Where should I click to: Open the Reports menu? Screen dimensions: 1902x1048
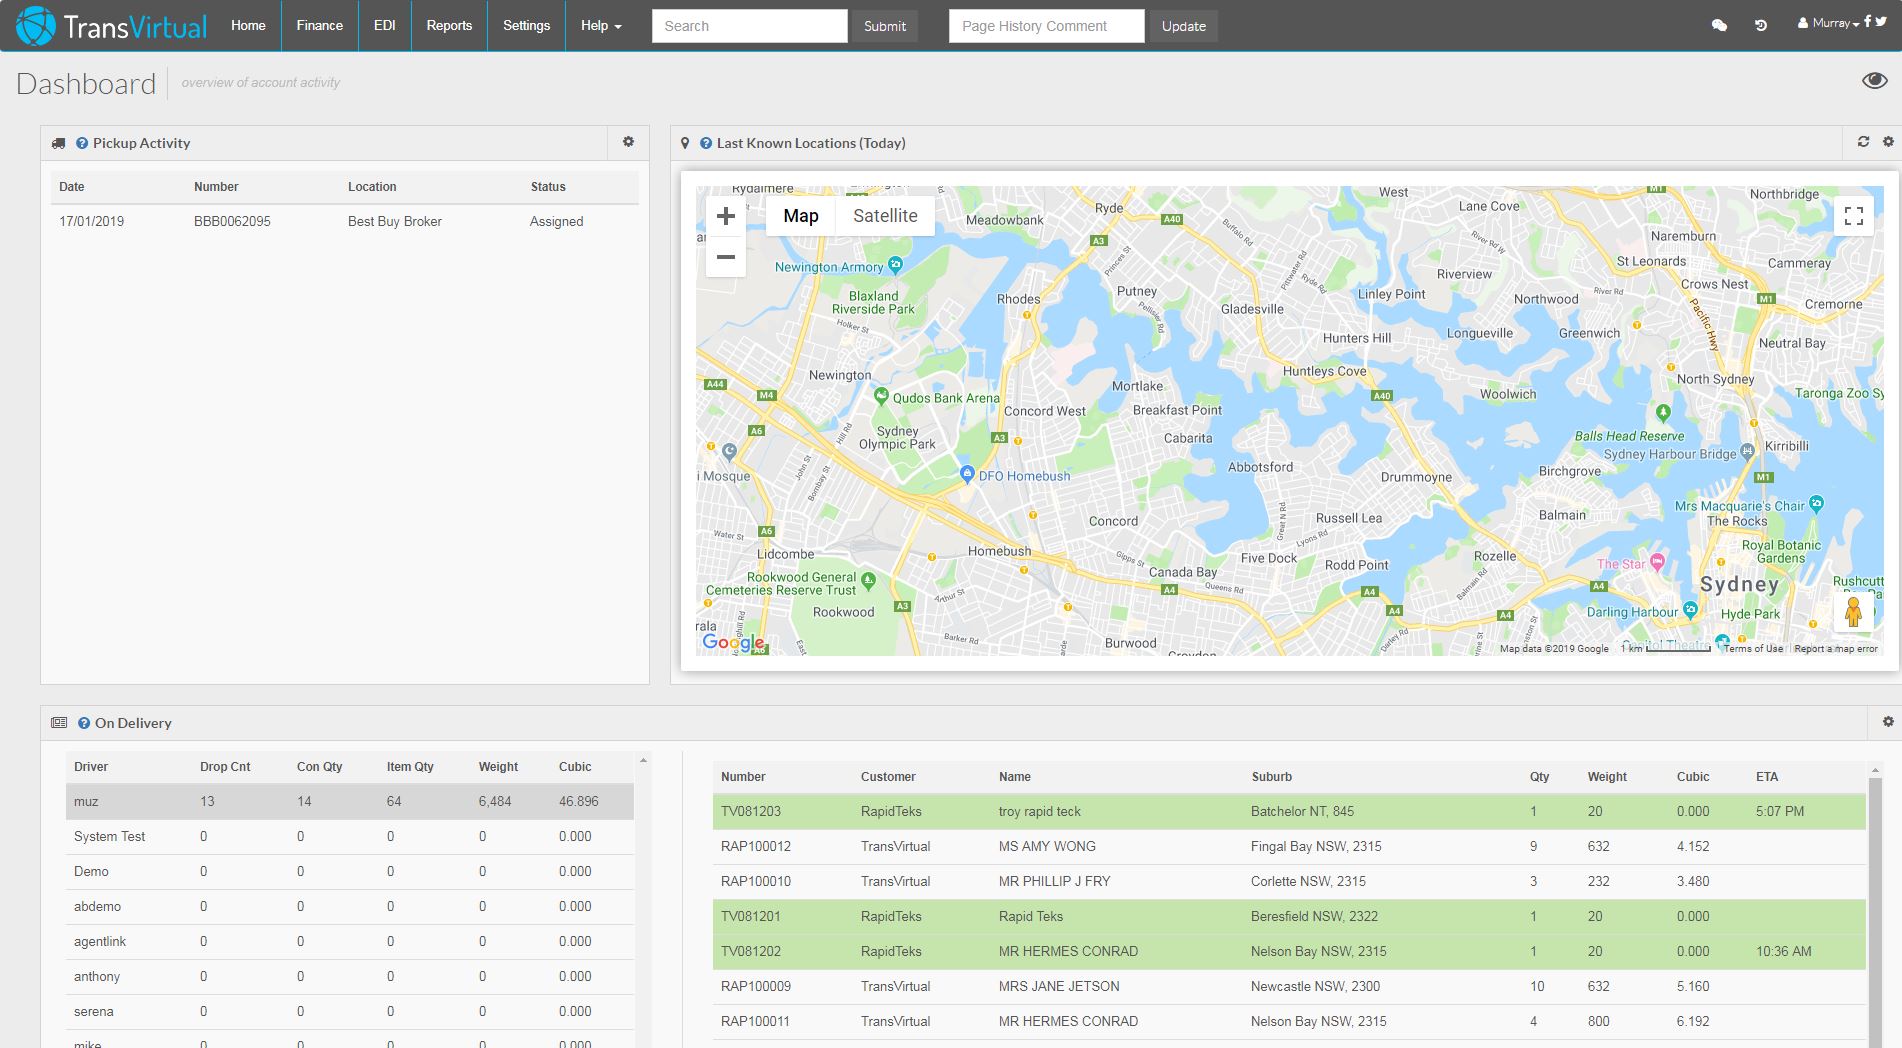(x=449, y=26)
